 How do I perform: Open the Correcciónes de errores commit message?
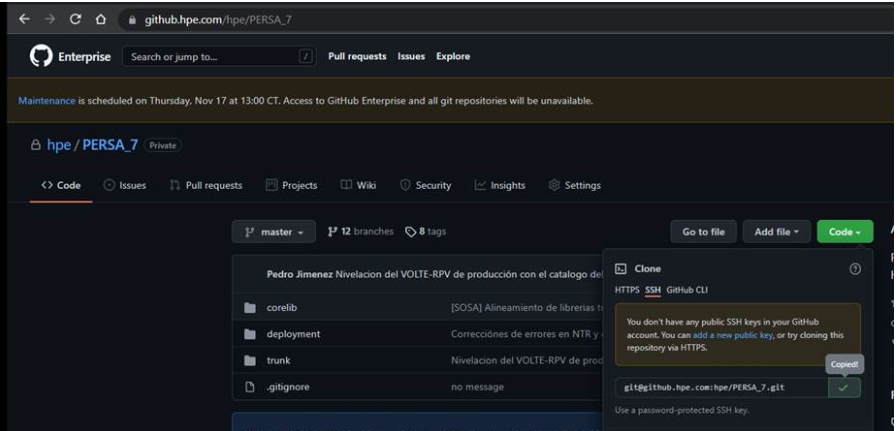point(527,334)
